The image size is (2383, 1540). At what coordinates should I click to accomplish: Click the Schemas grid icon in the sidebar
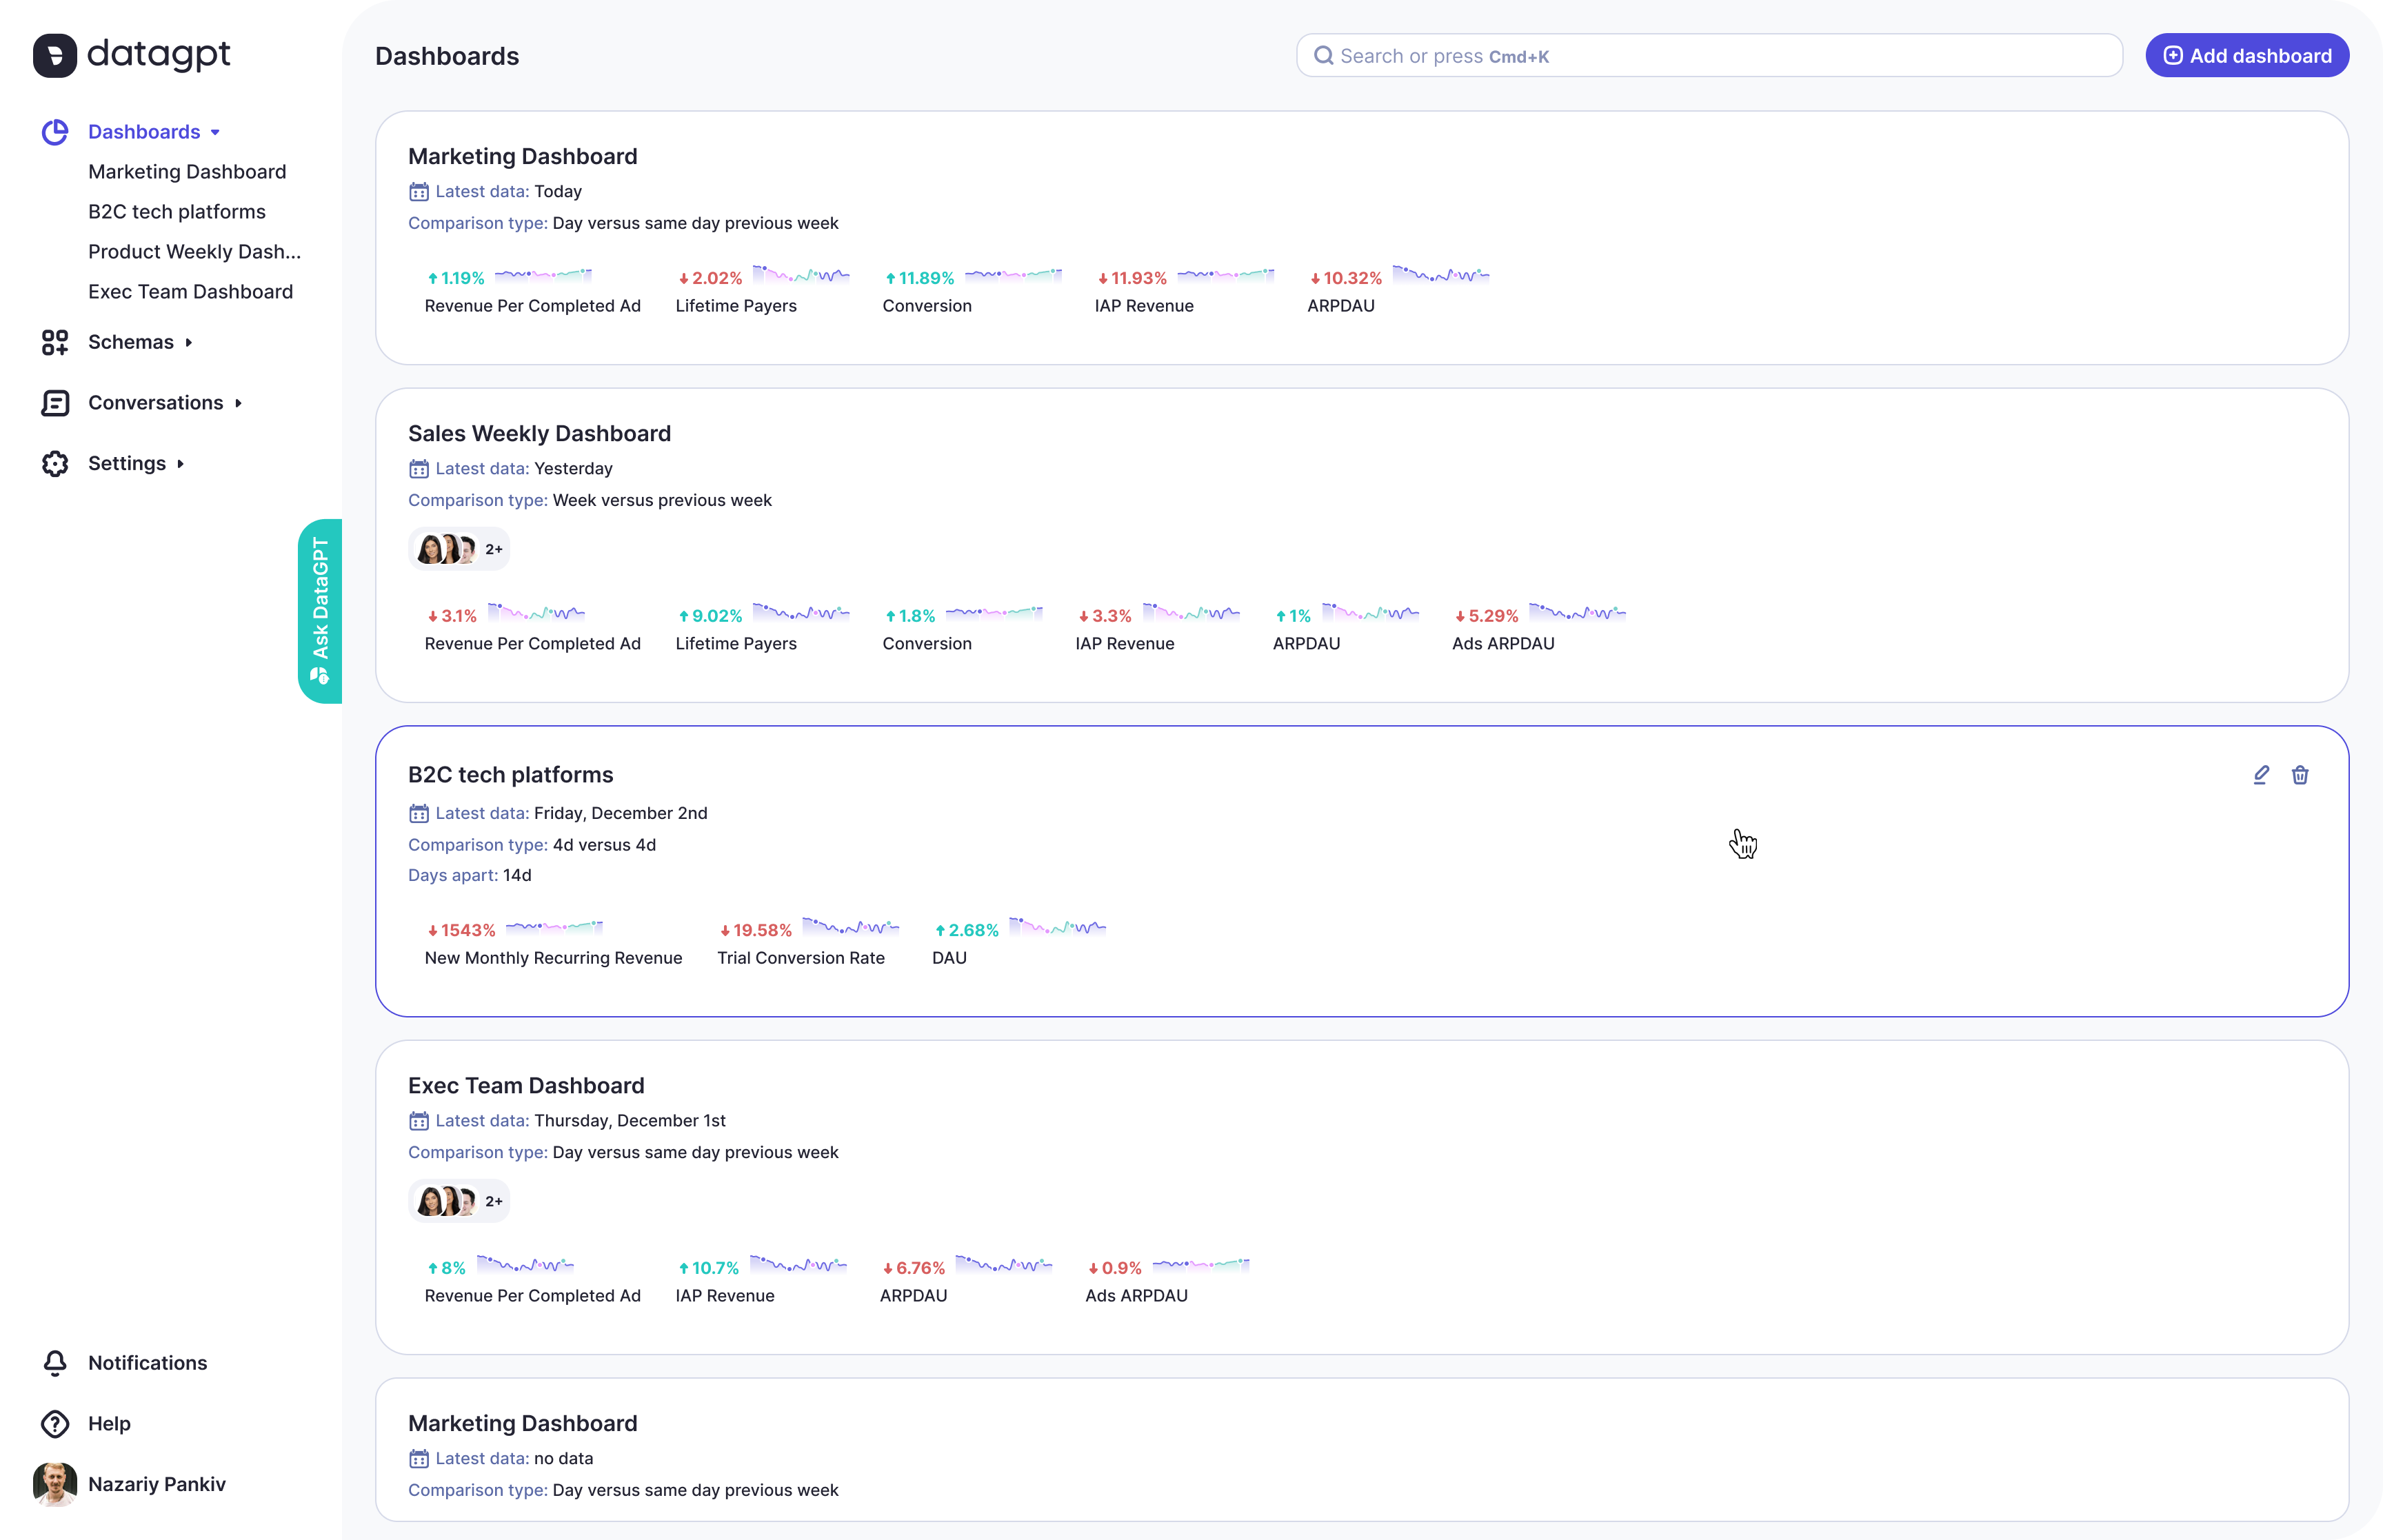click(x=55, y=343)
